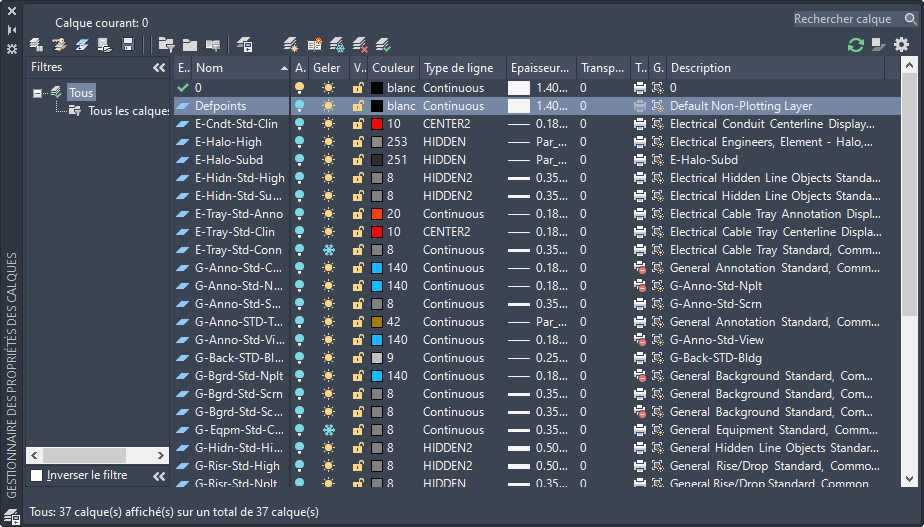Screen dimensions: 924x527
Task: Create a new layer frozen in viewports
Action: pos(337,44)
